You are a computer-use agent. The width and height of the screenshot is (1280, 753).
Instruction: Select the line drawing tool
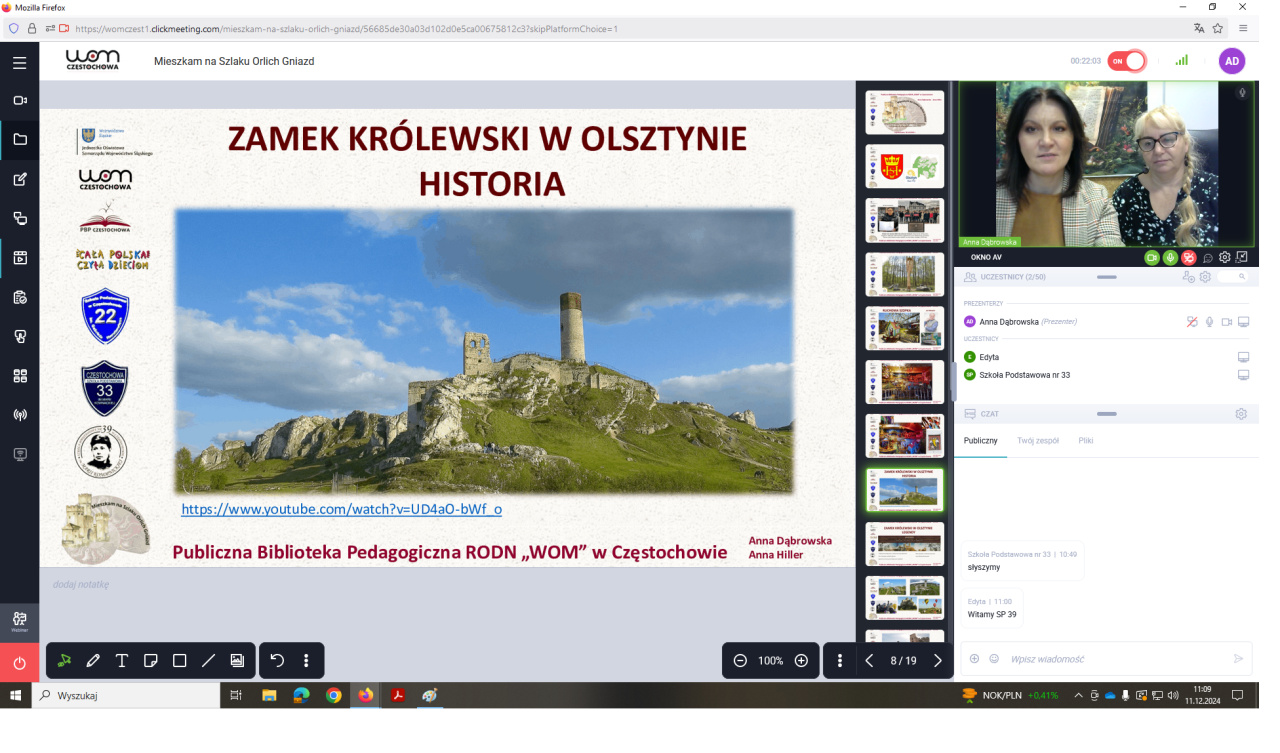208,661
